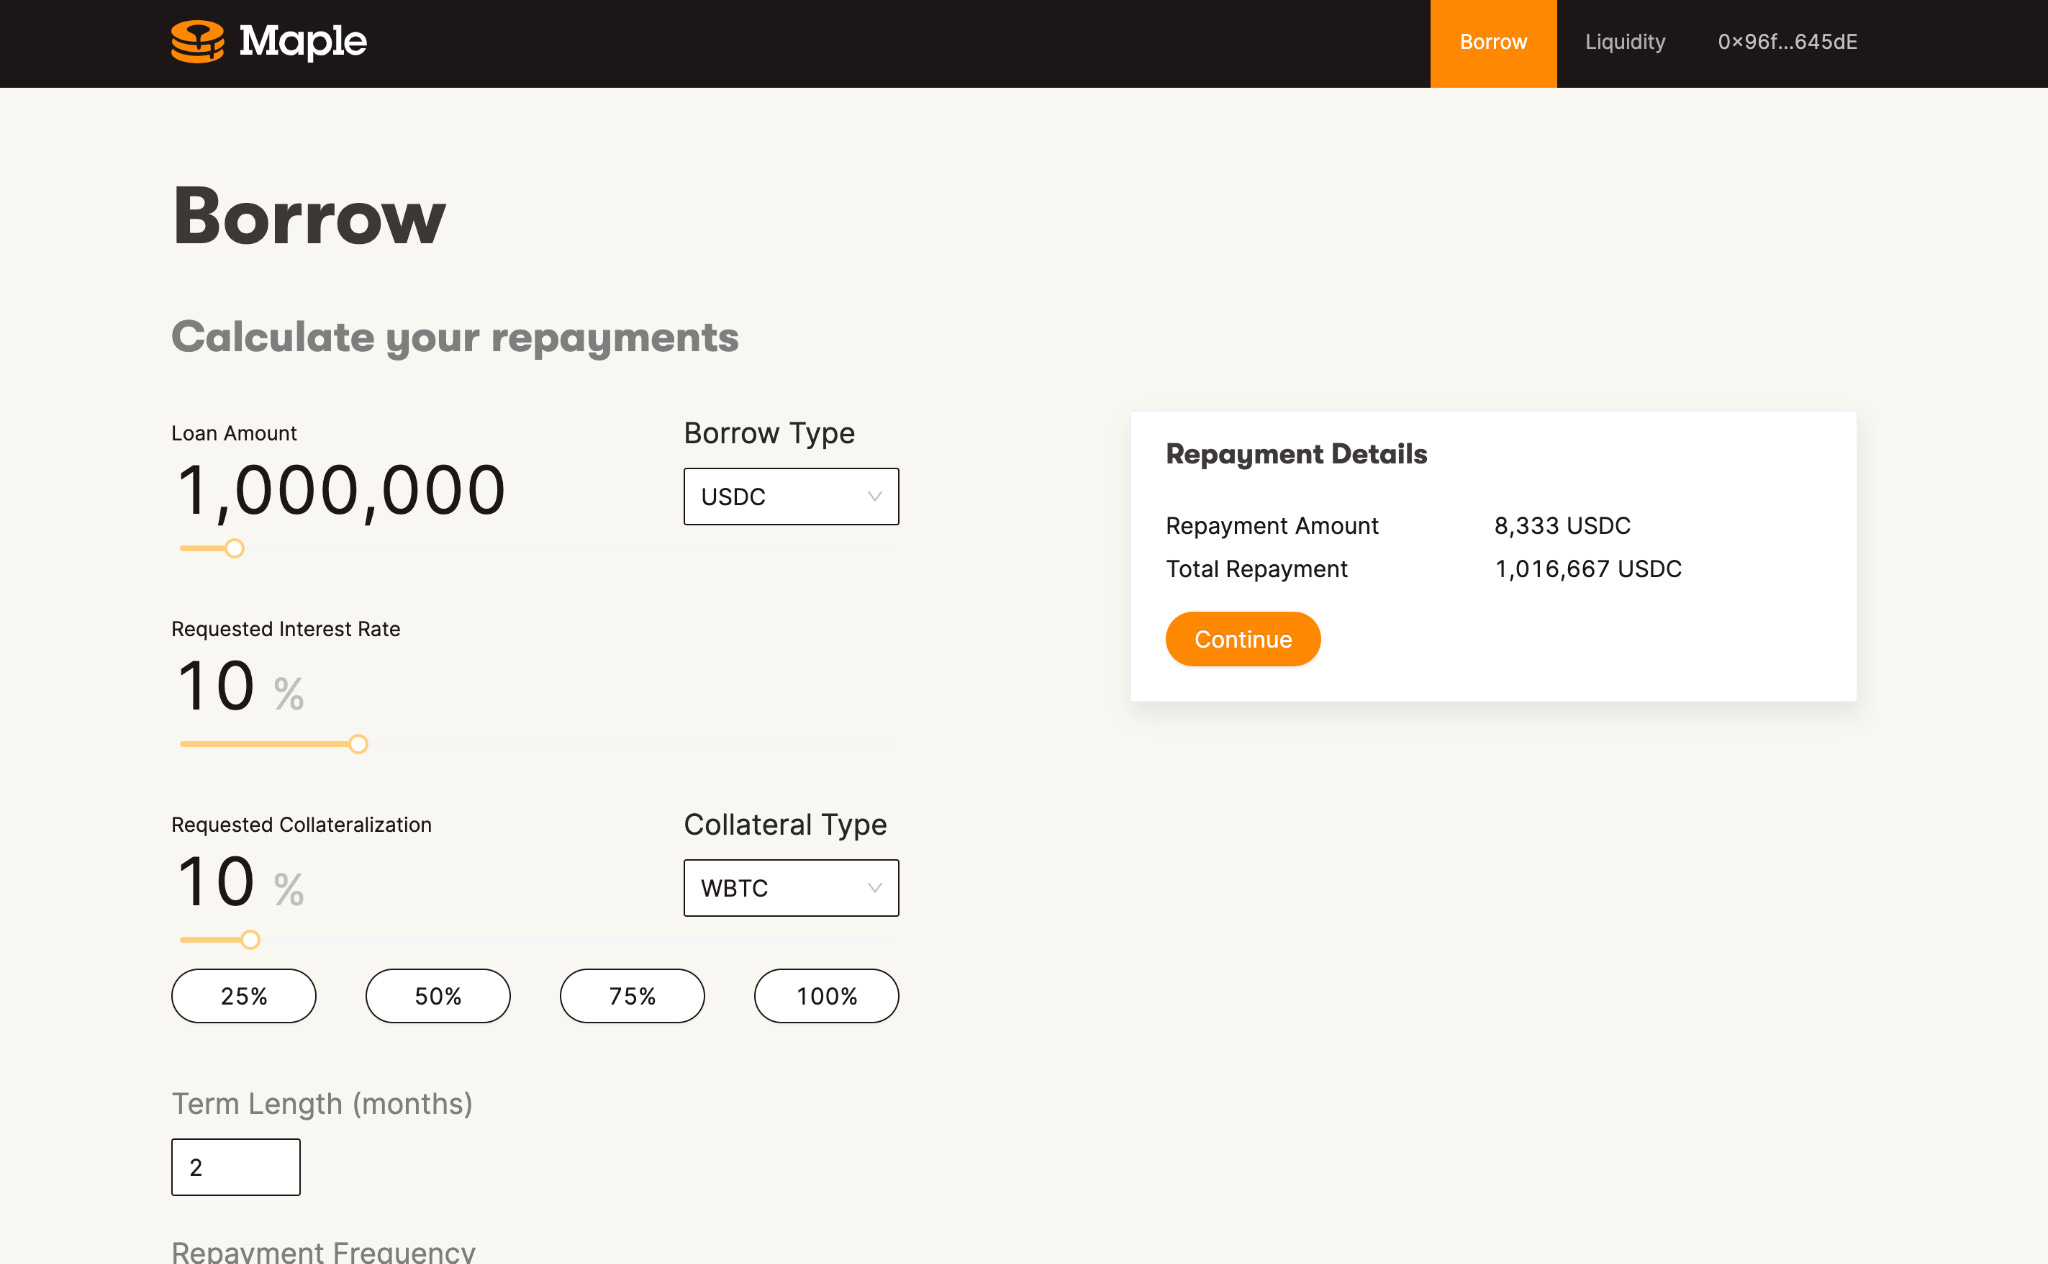Click the Requested Collateralization slider handle
2048x1264 pixels.
point(250,940)
